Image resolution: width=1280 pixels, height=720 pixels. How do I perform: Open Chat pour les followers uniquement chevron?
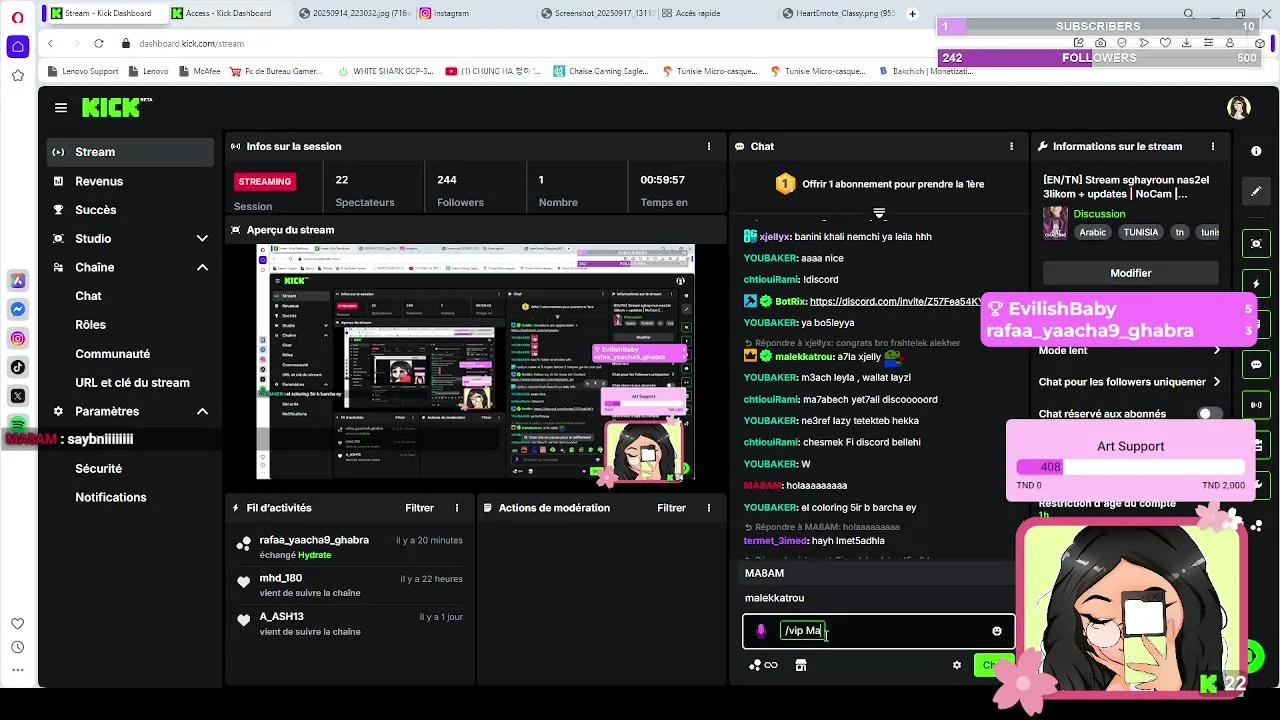click(x=1217, y=382)
